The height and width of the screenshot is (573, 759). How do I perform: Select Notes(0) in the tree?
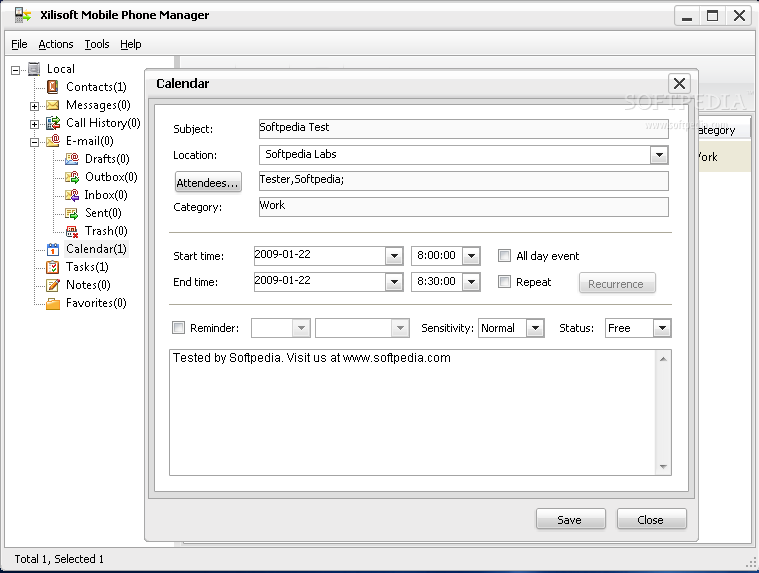click(x=88, y=285)
